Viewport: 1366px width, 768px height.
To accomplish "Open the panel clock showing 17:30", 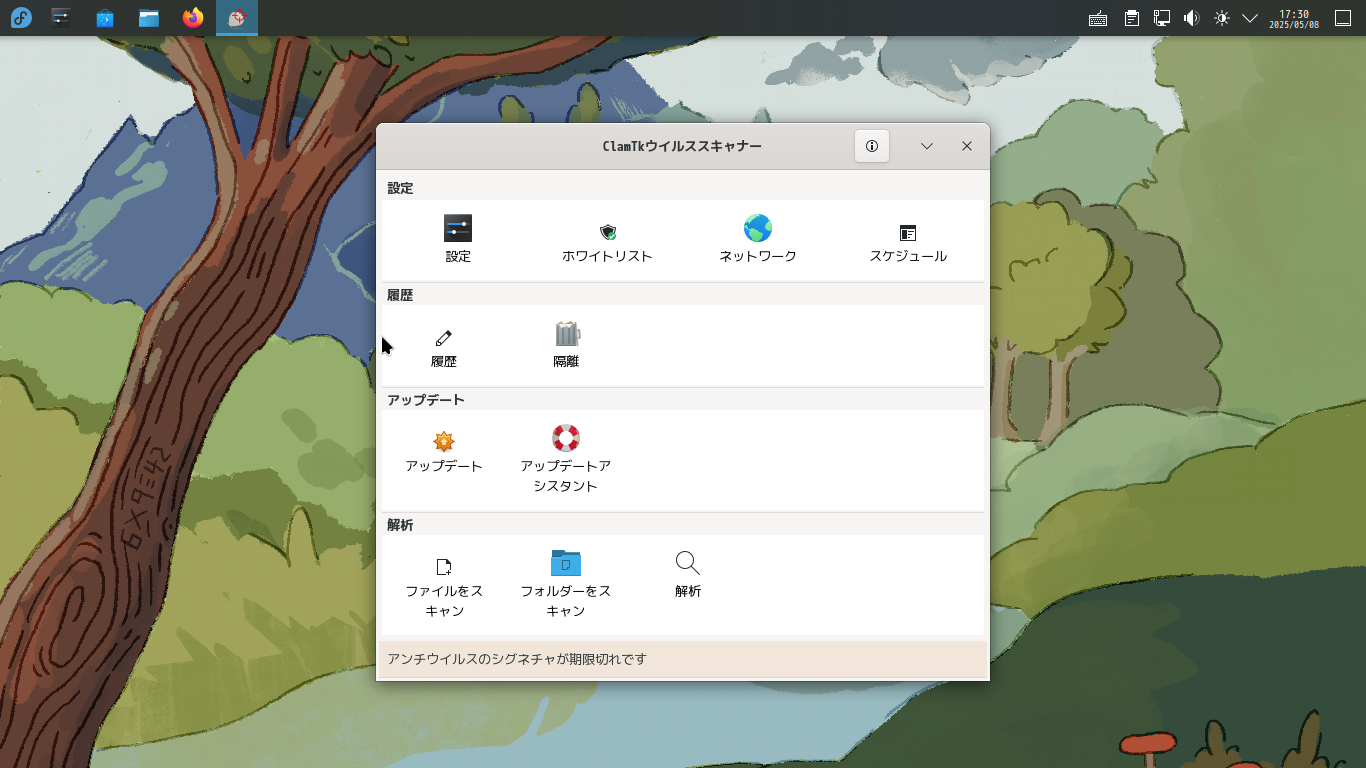I will pos(1294,18).
